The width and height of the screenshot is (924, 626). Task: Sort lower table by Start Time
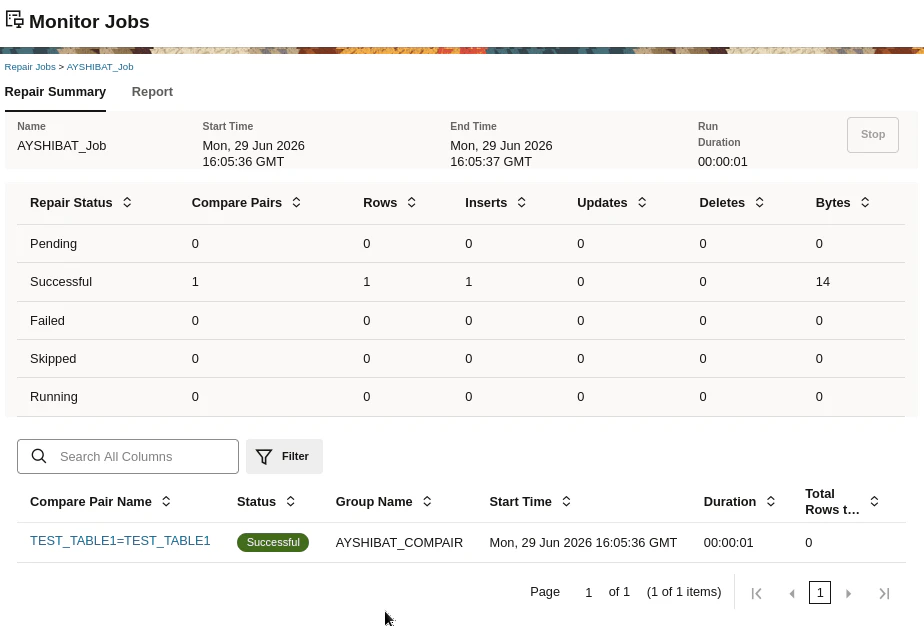click(x=566, y=502)
